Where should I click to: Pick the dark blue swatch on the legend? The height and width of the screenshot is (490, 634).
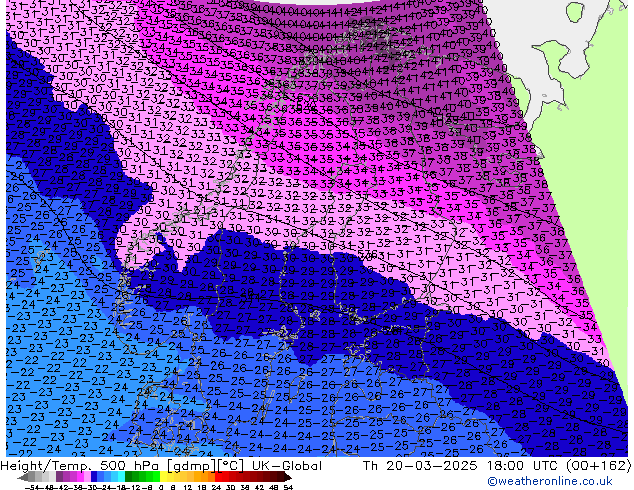[94, 478]
